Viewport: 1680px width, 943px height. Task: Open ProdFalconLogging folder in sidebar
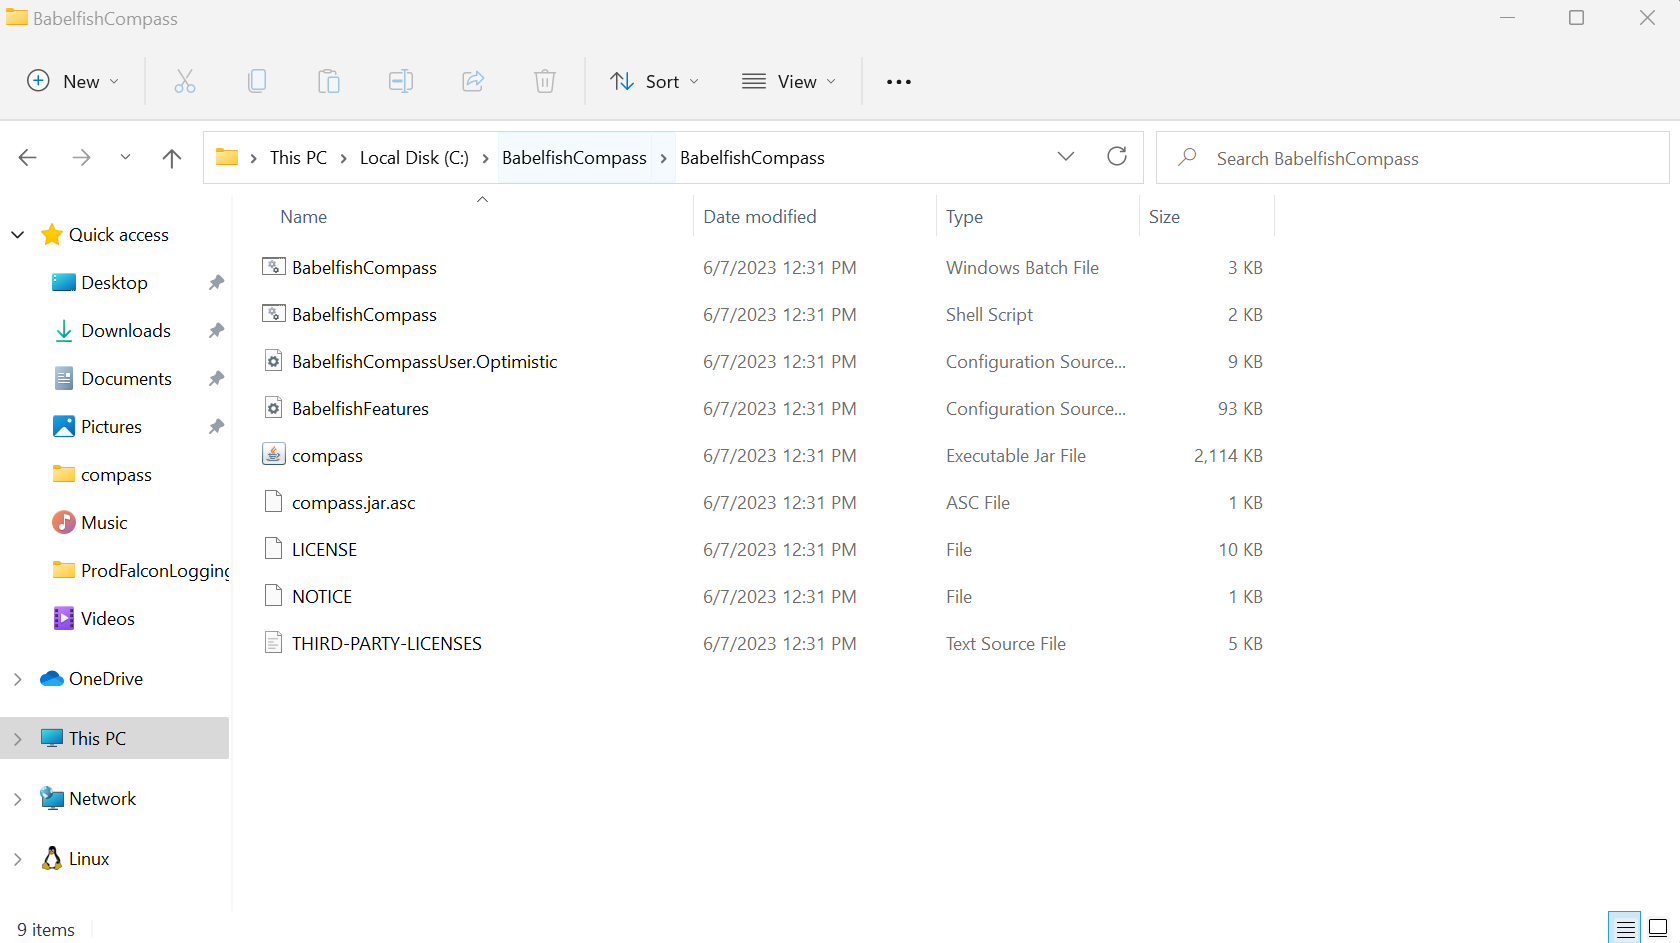(x=155, y=571)
